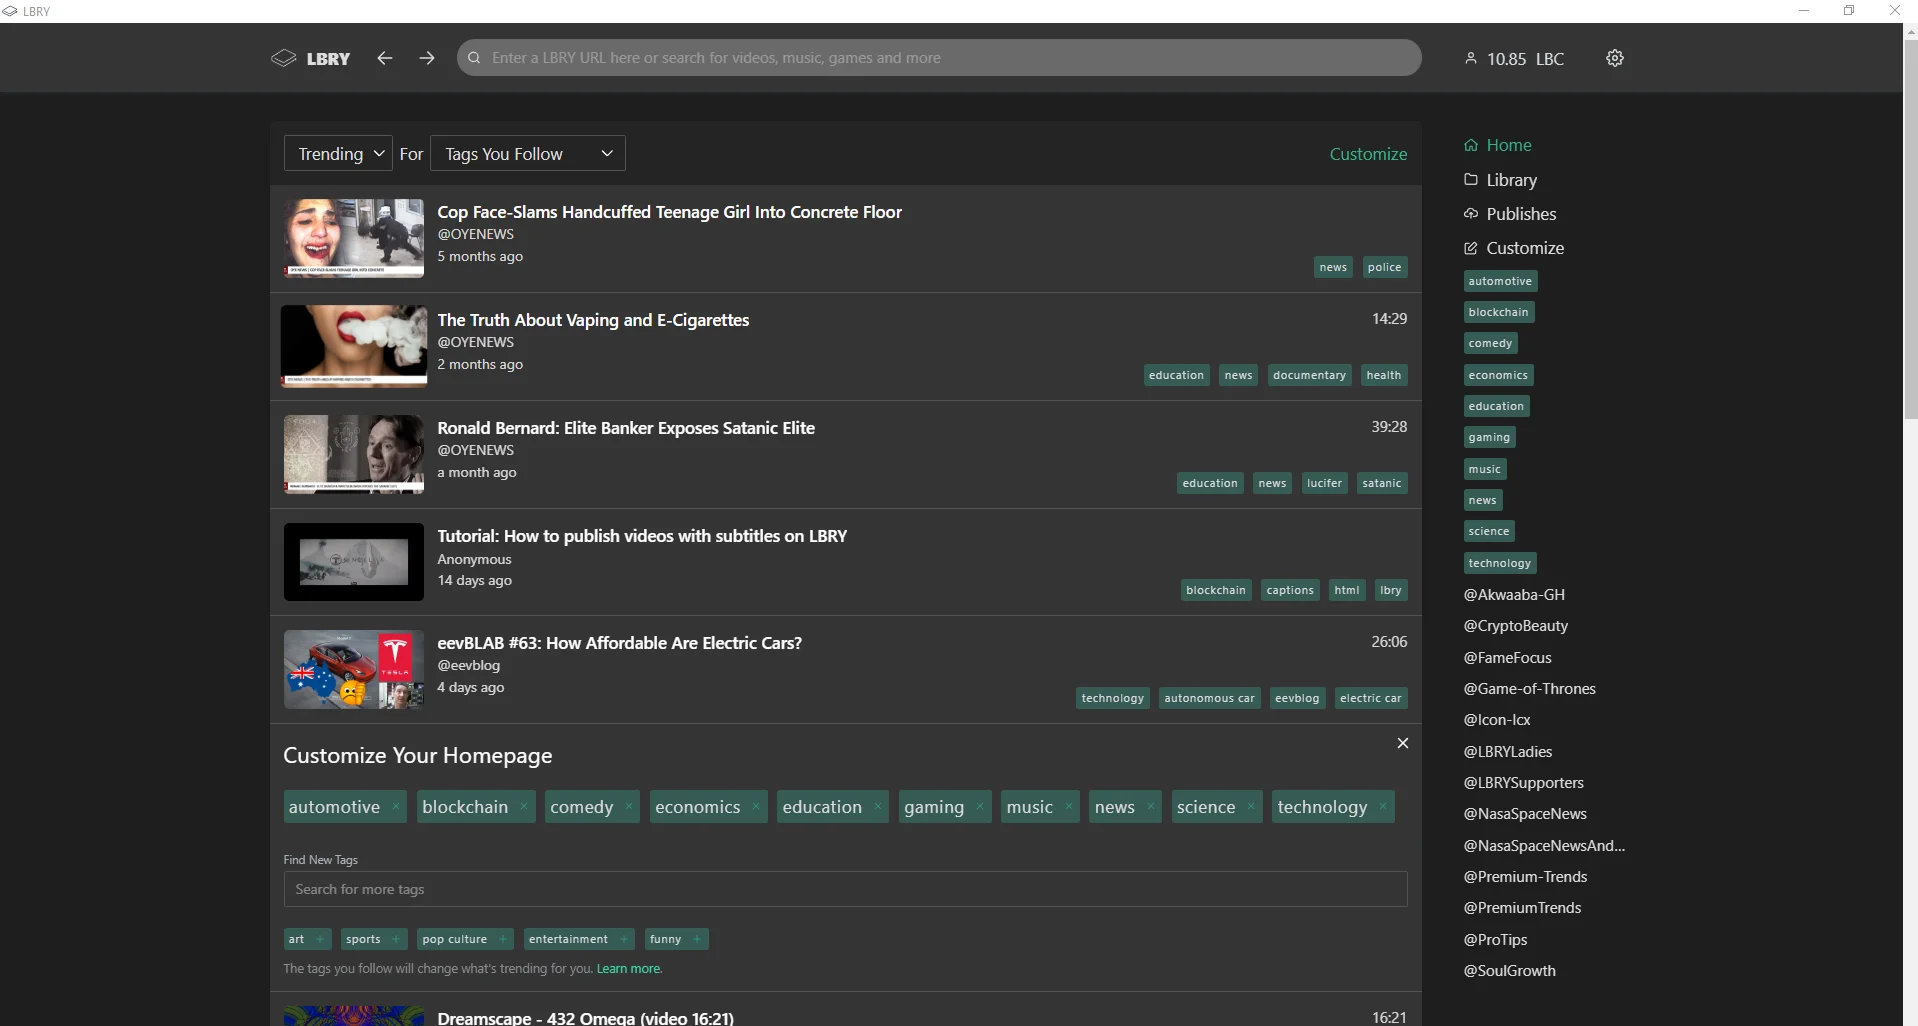Screen dimensions: 1918x1026
Task: Open @ProTips channel in sidebar
Action: (x=1496, y=940)
